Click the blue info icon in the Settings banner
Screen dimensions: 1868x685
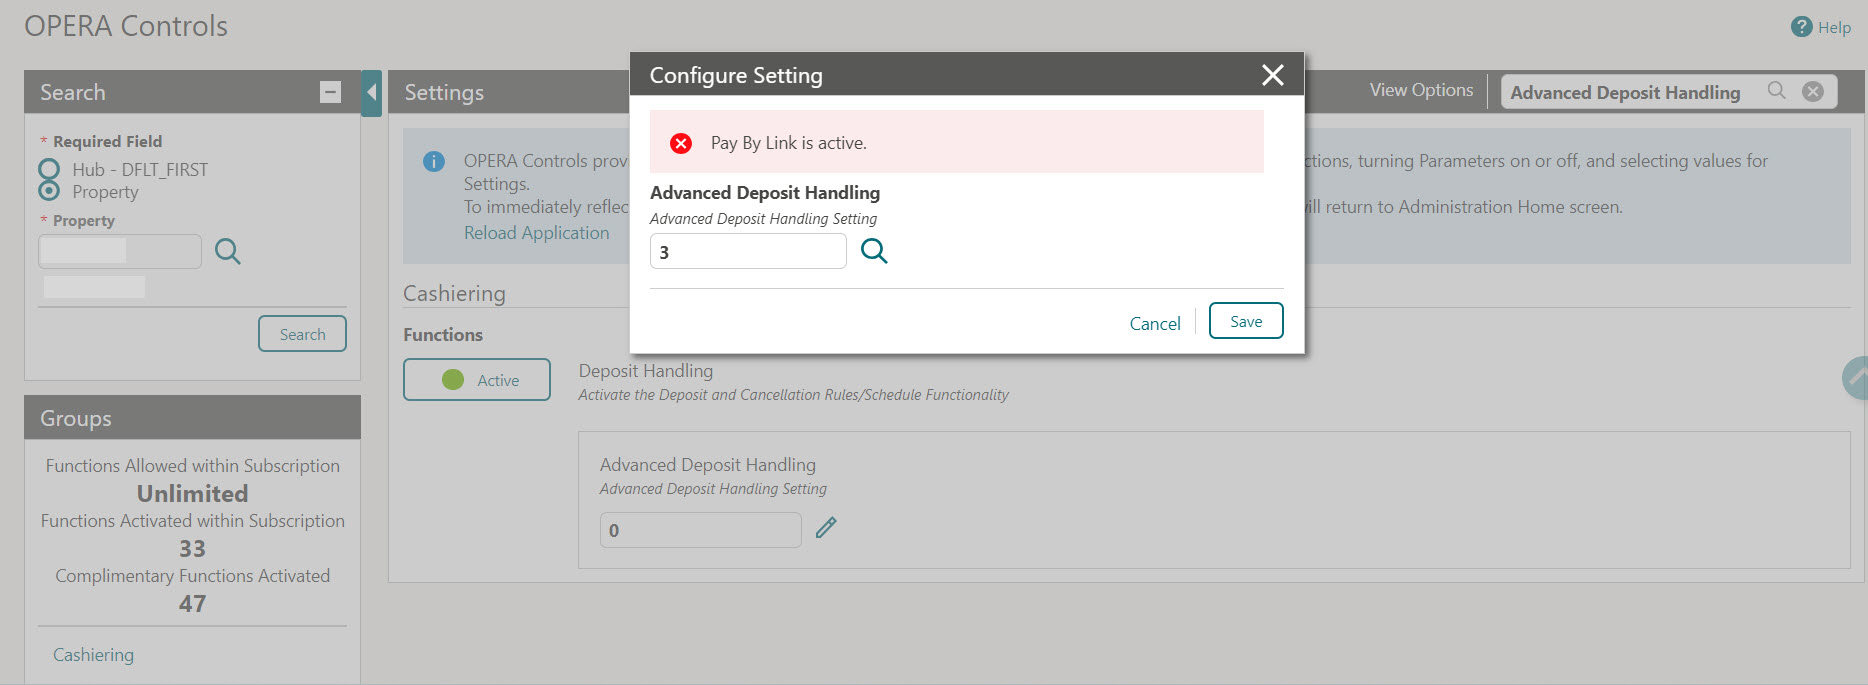pyautogui.click(x=434, y=161)
